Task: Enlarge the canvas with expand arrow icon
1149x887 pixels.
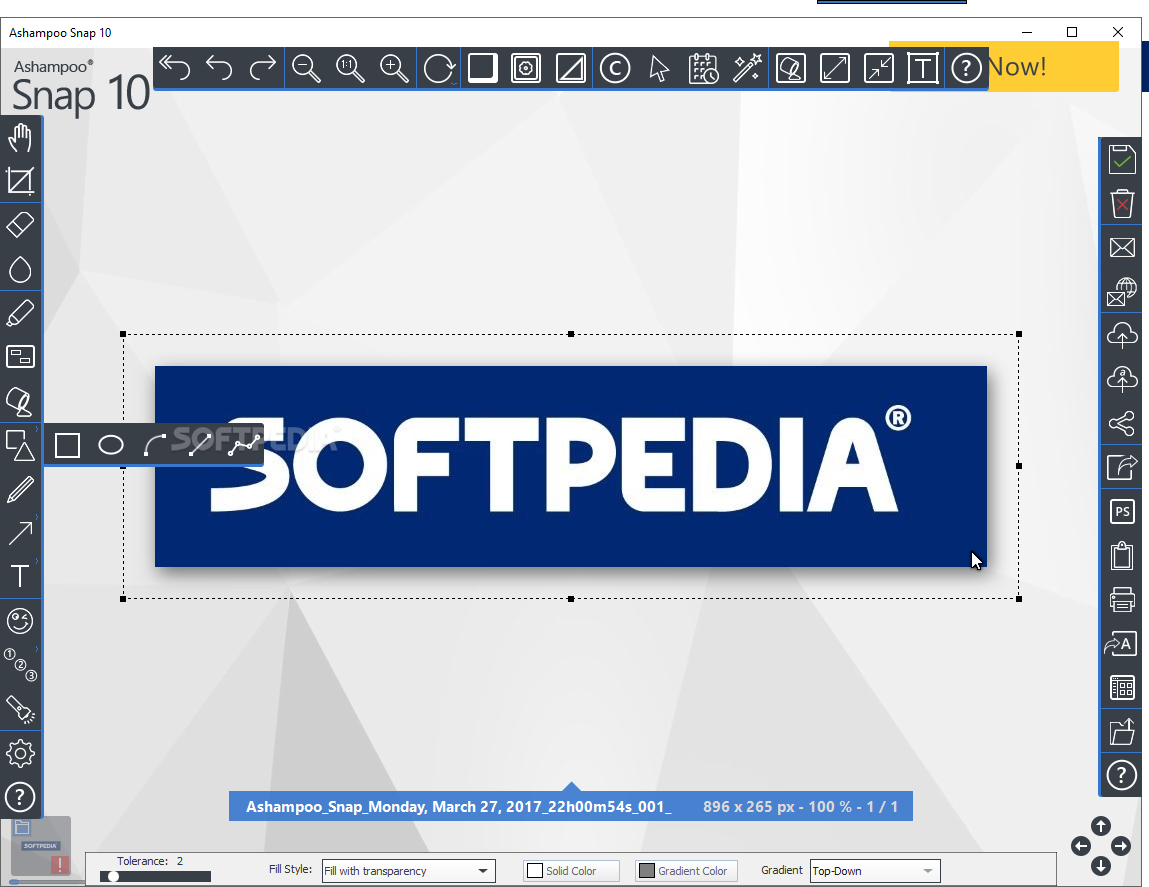Action: 835,68
